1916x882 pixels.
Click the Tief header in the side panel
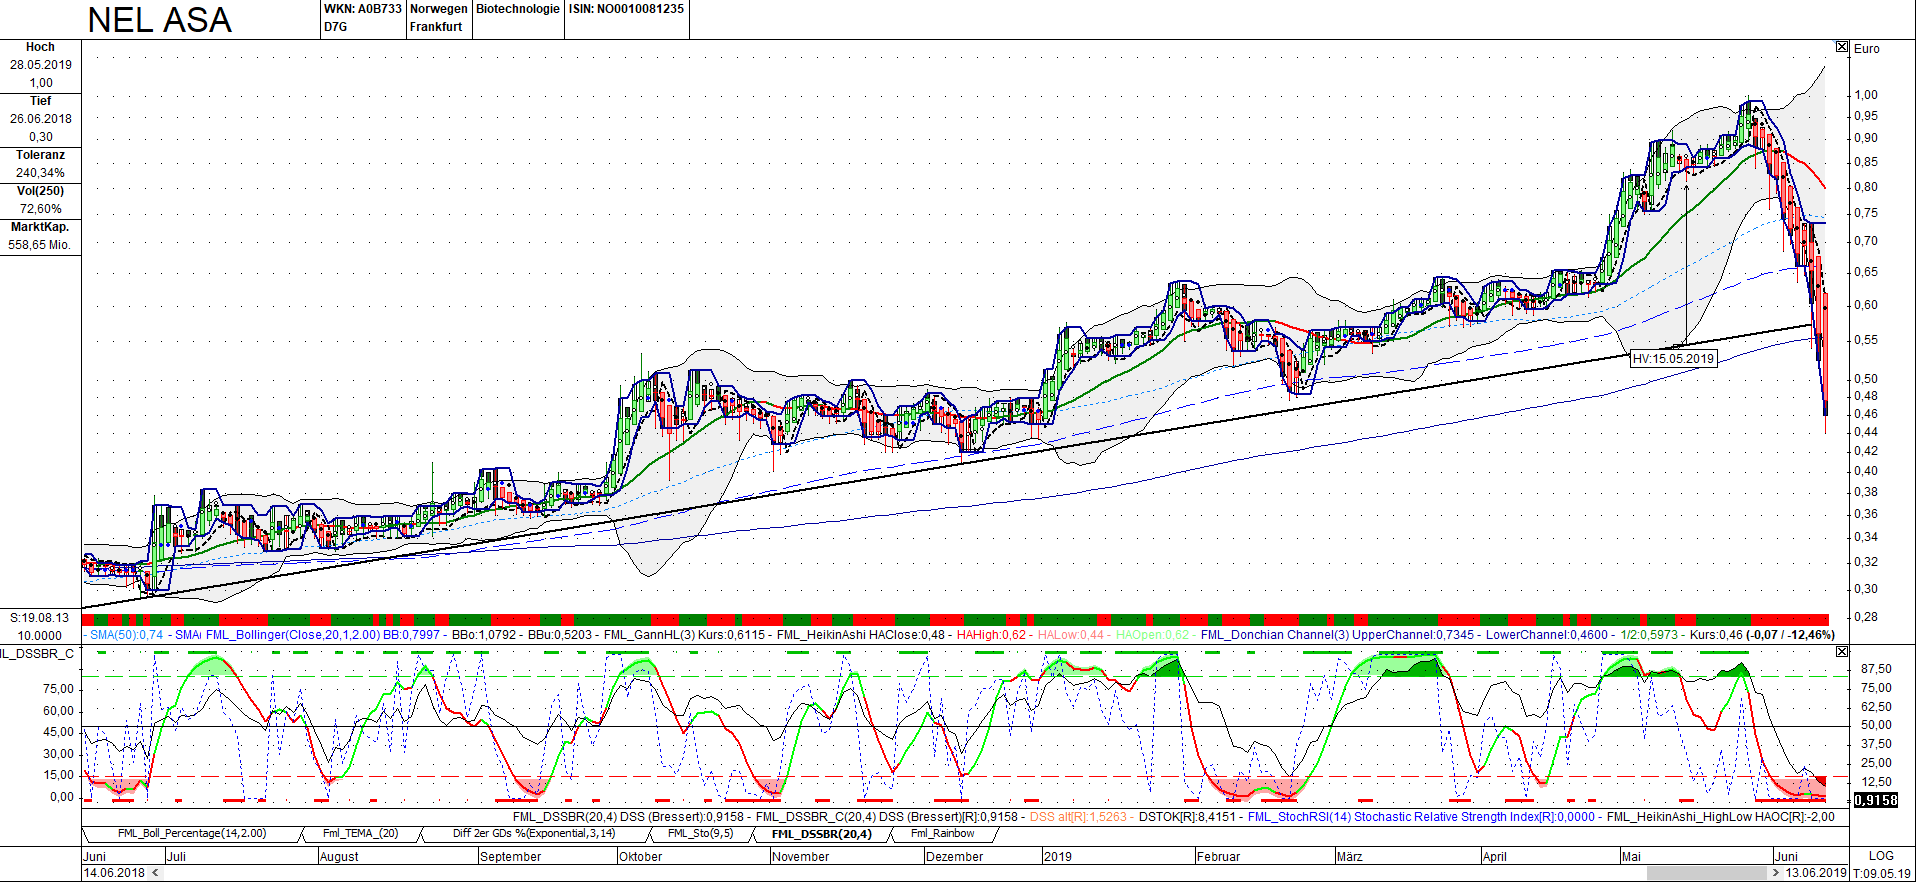click(40, 101)
